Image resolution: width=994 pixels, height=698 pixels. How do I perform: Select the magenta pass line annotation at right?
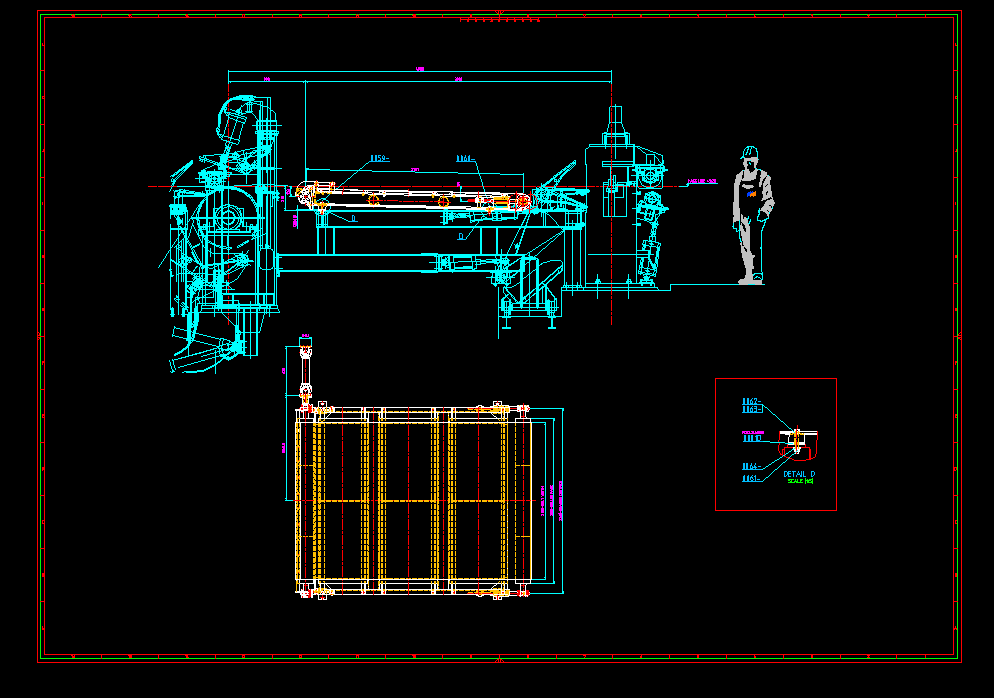tap(702, 181)
